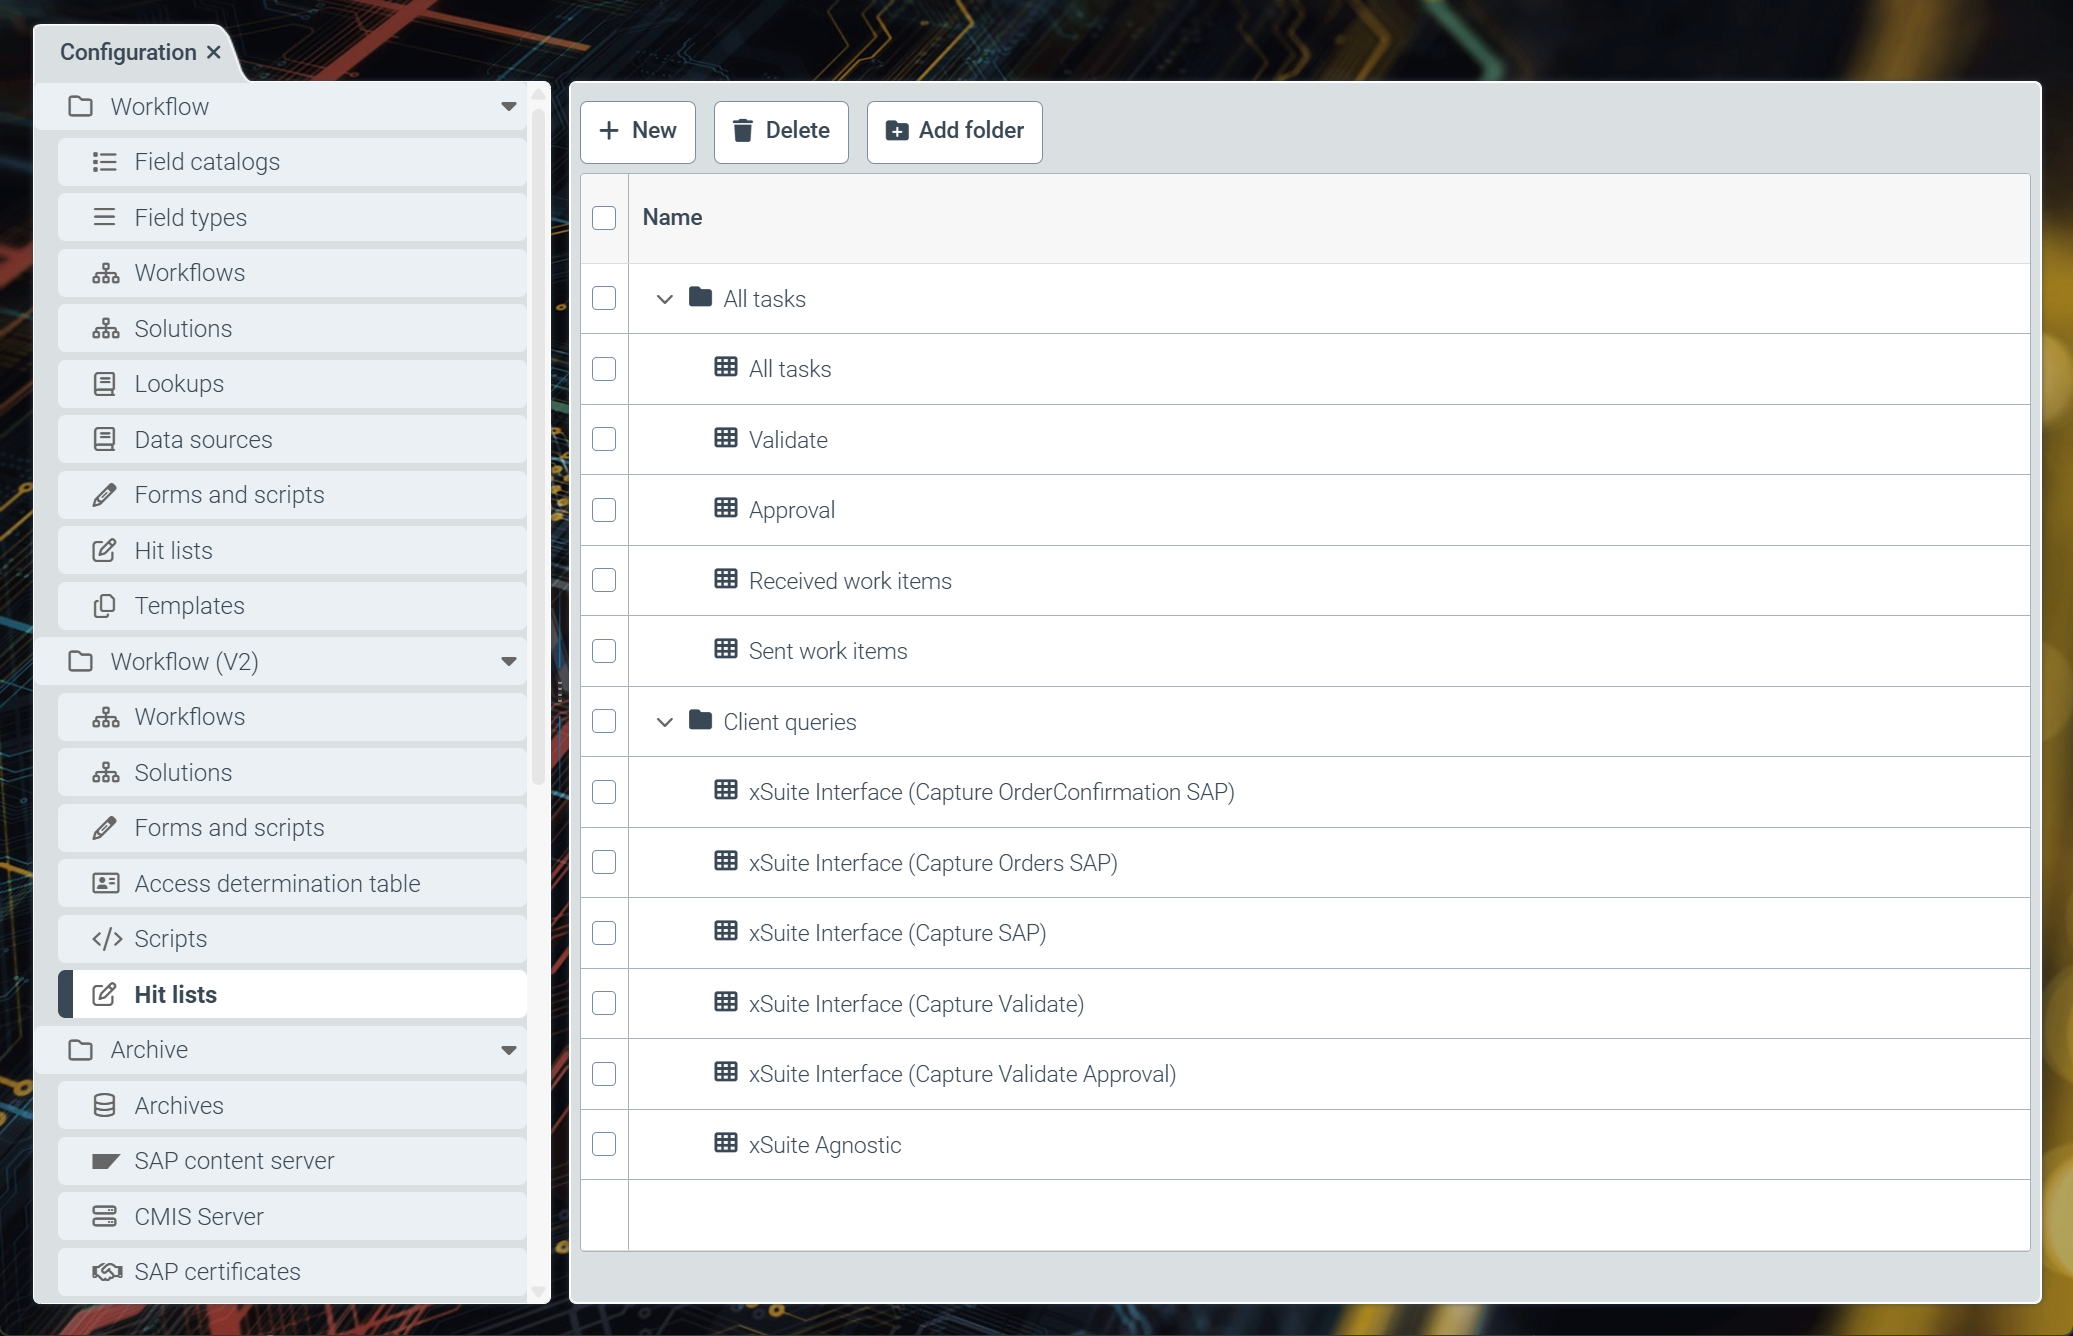Viewport: 2073px width, 1336px height.
Task: Select checkbox for xSuite Interface (Capture SAP)
Action: tap(604, 933)
